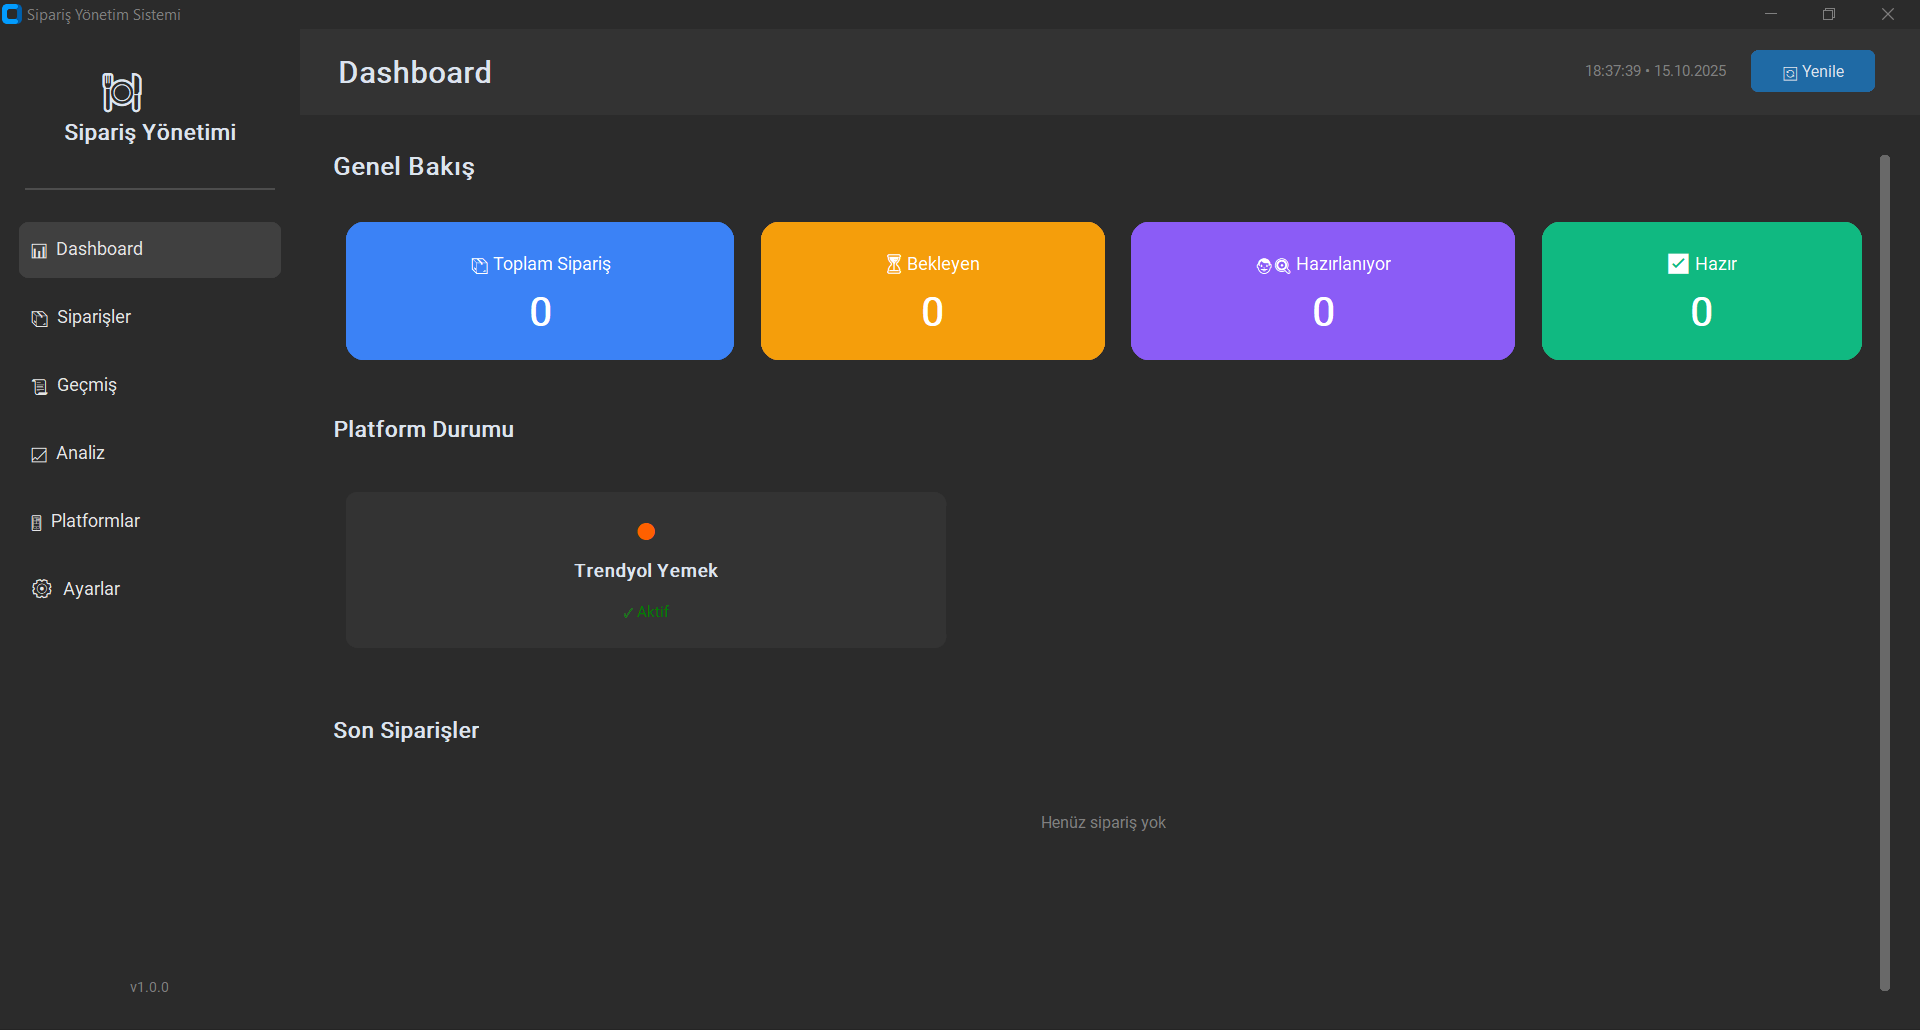The height and width of the screenshot is (1030, 1920).
Task: Switch to the Analiz section
Action: point(150,454)
